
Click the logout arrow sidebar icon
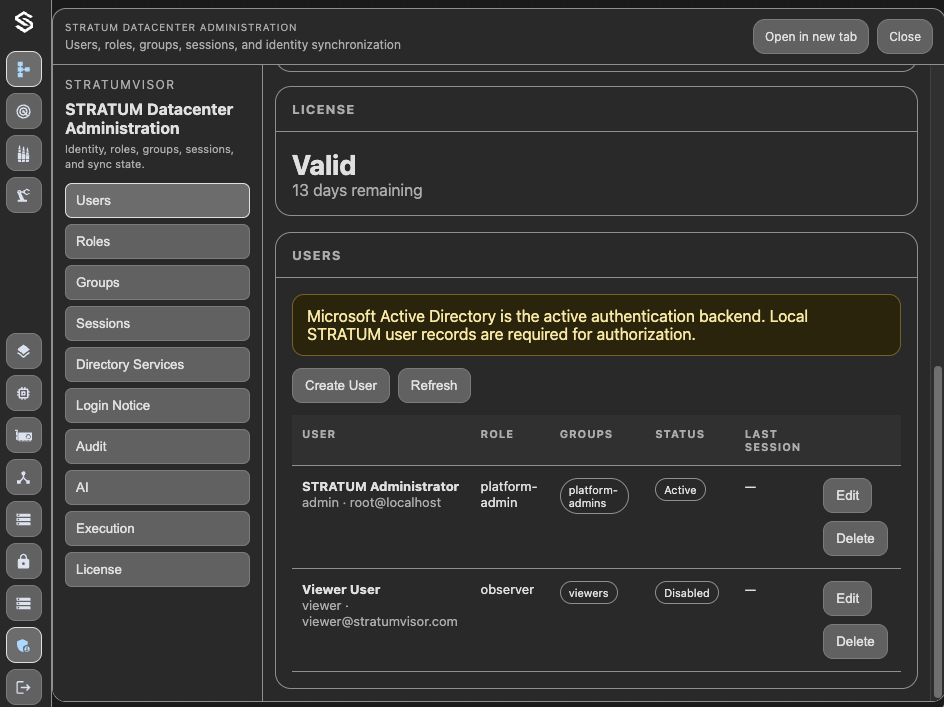tap(24, 687)
